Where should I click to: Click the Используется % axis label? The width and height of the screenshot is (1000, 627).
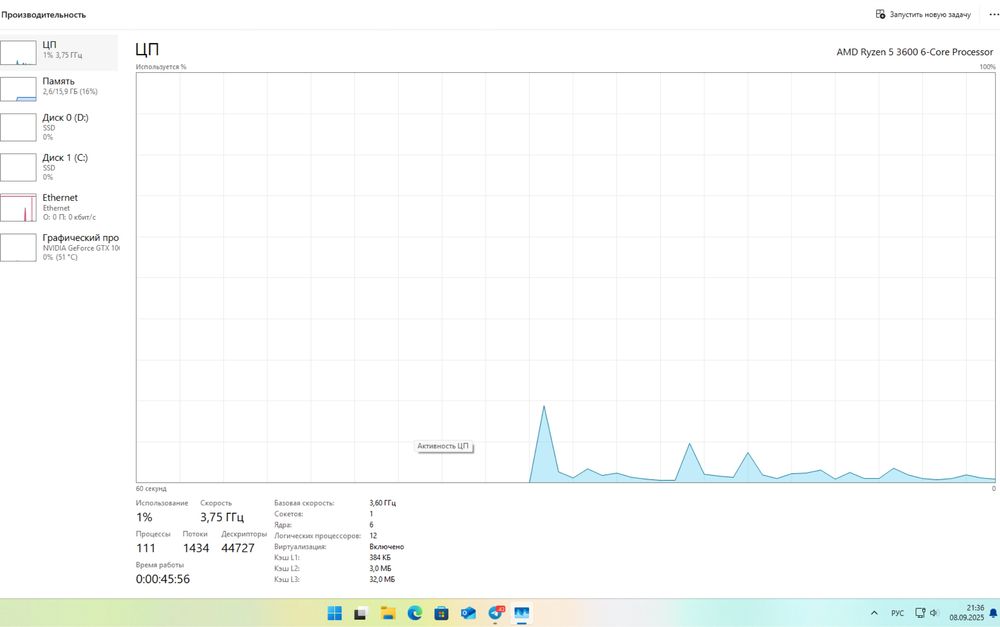[x=161, y=66]
